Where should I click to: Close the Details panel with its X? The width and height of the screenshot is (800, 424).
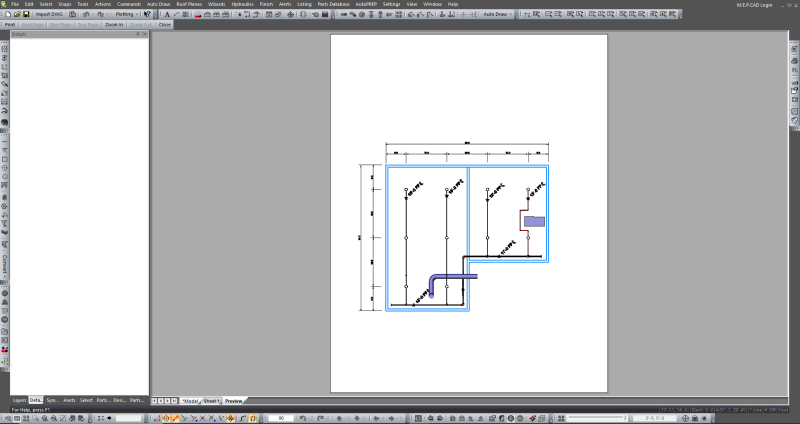pyautogui.click(x=144, y=34)
